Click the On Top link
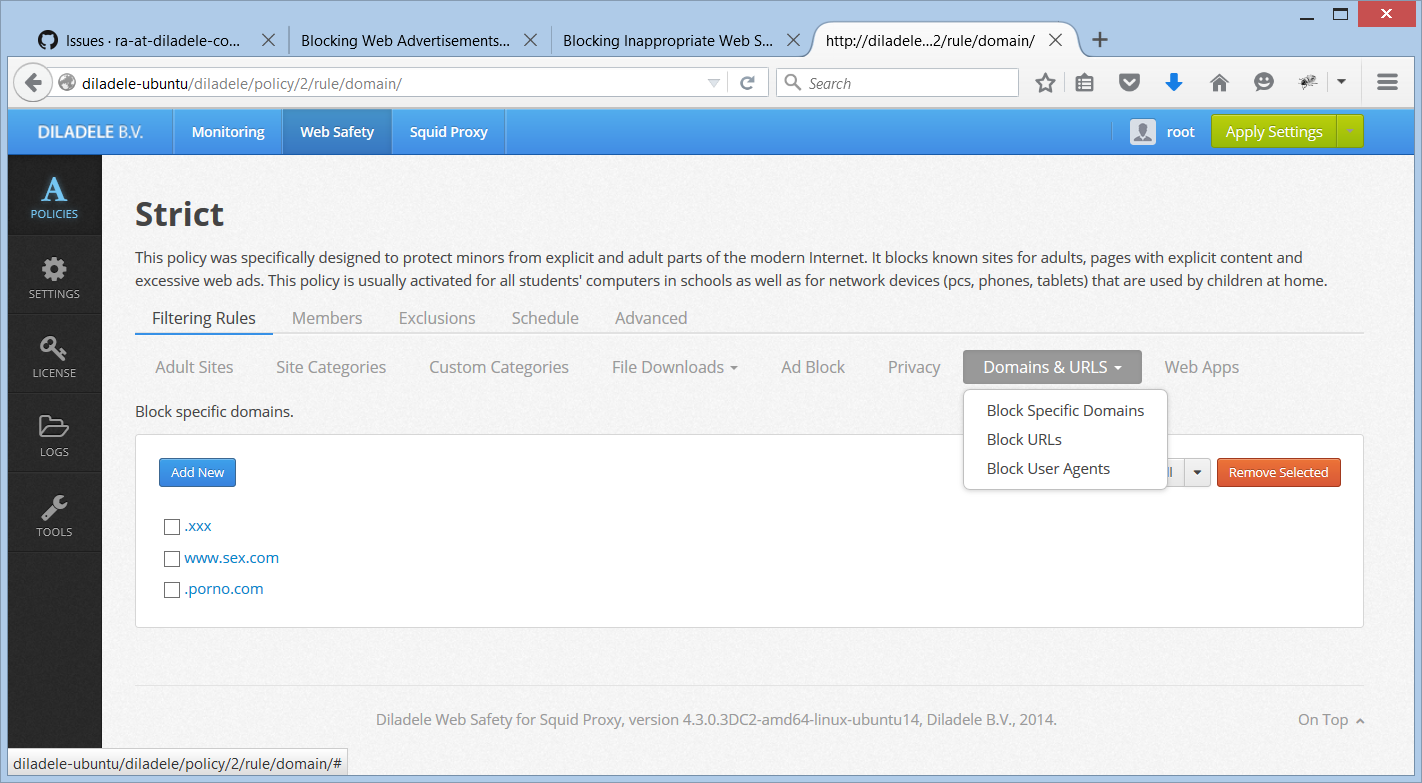Screen dimensions: 1422x783 pyautogui.click(x=1331, y=720)
